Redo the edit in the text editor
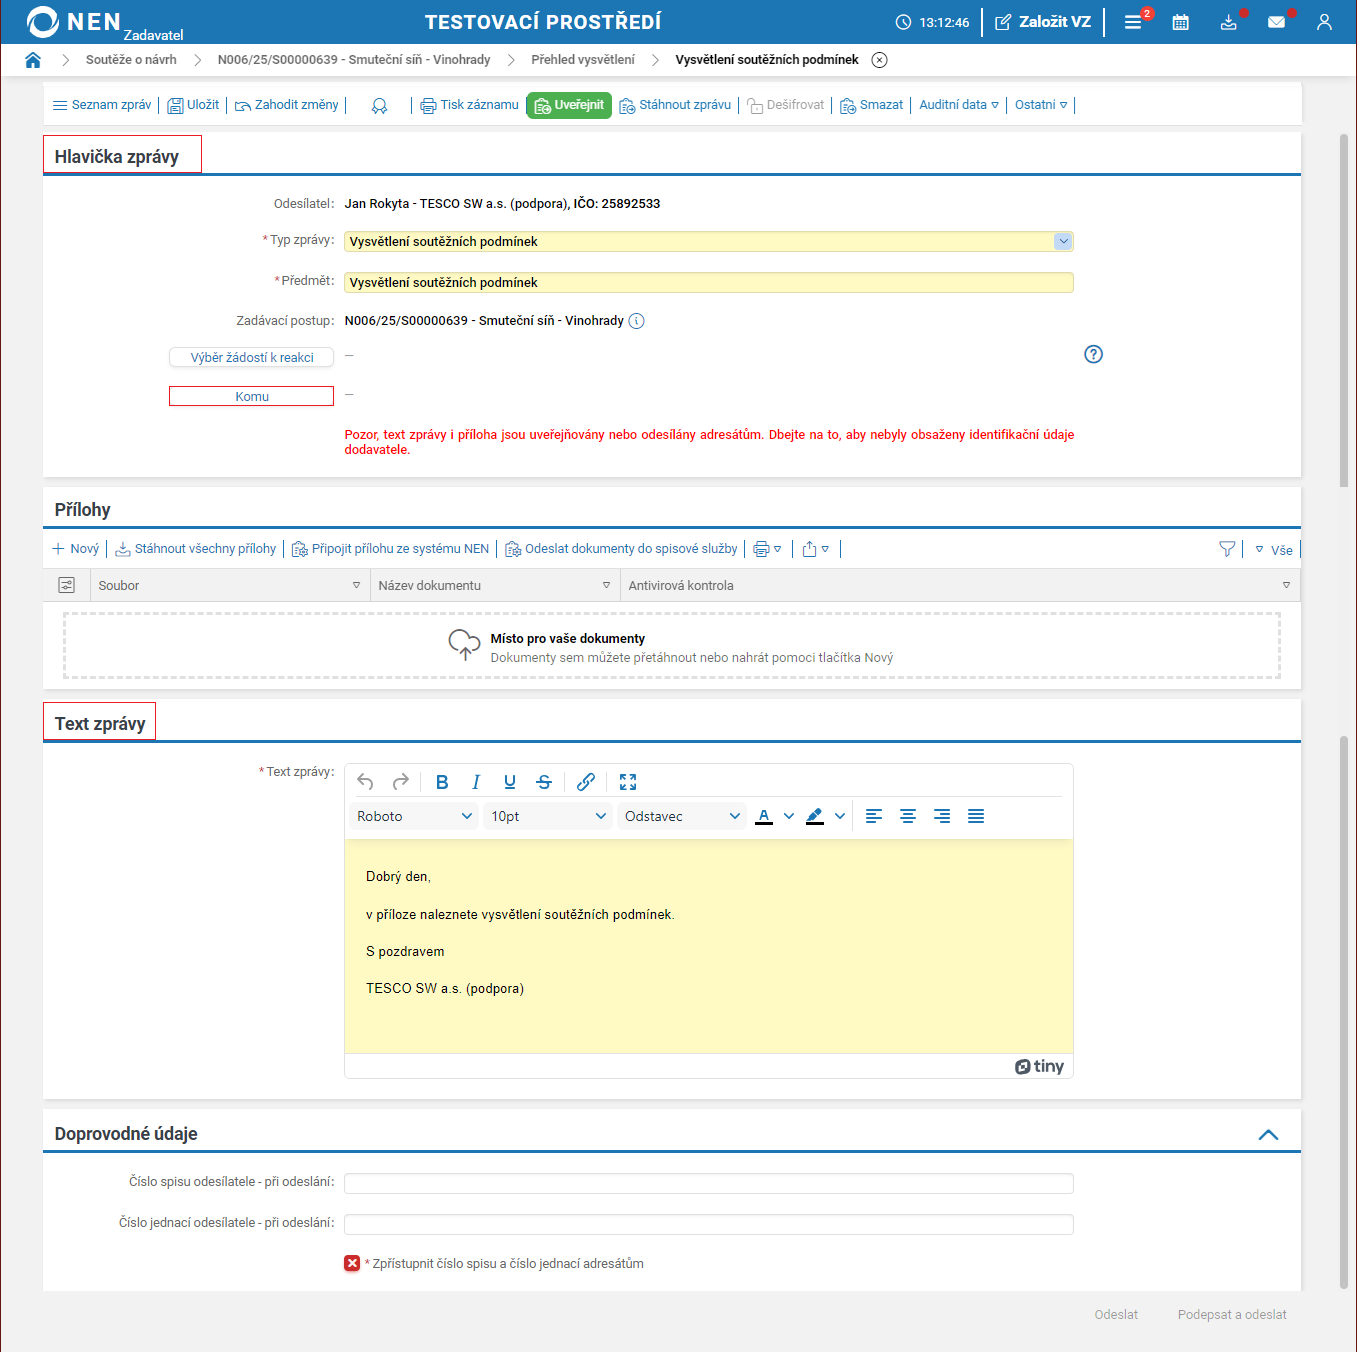 coord(401,782)
